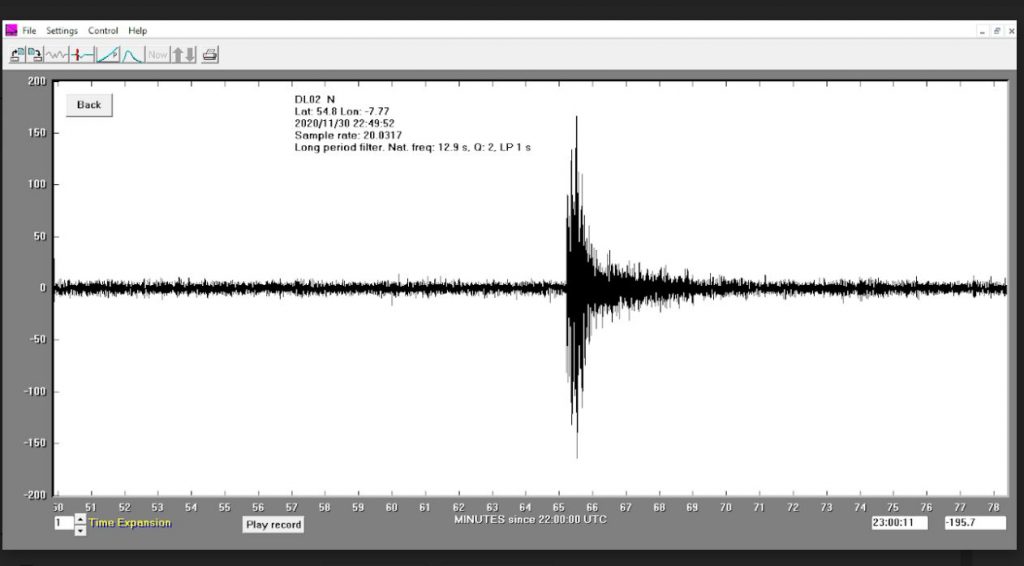
Task: Click the Play record button
Action: 273,524
